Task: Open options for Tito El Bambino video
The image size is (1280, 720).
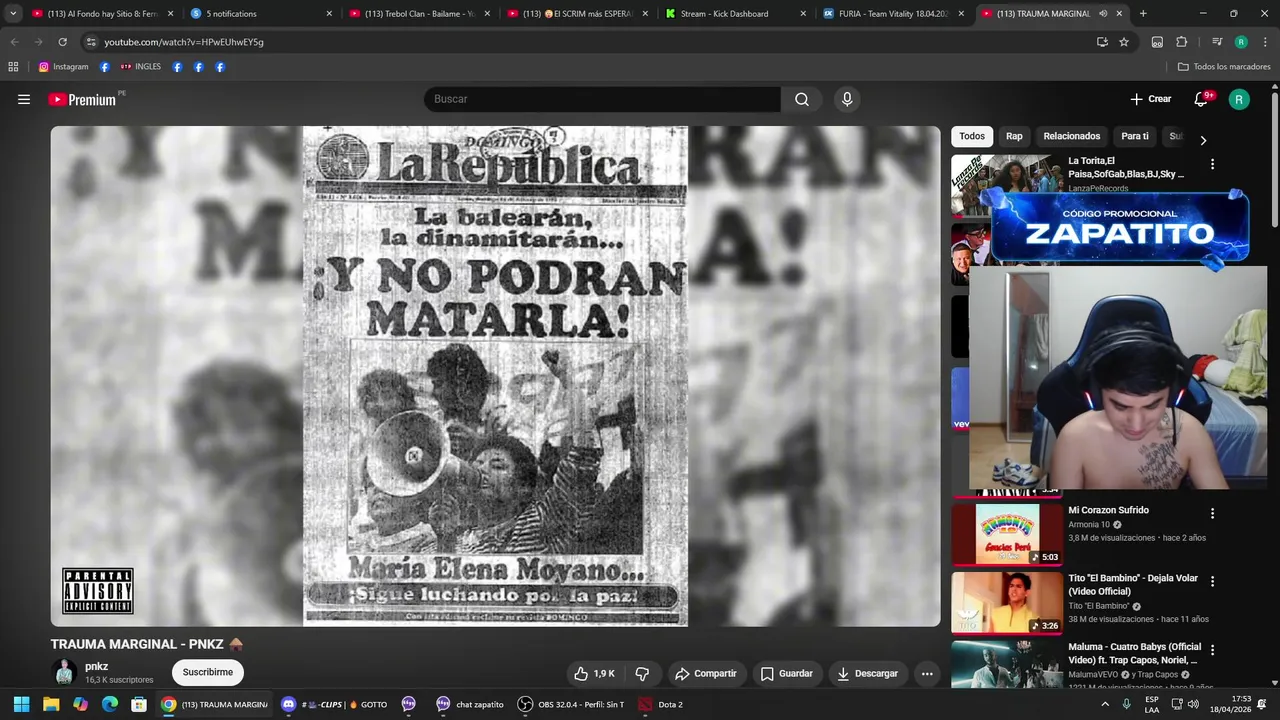Action: pos(1212,581)
